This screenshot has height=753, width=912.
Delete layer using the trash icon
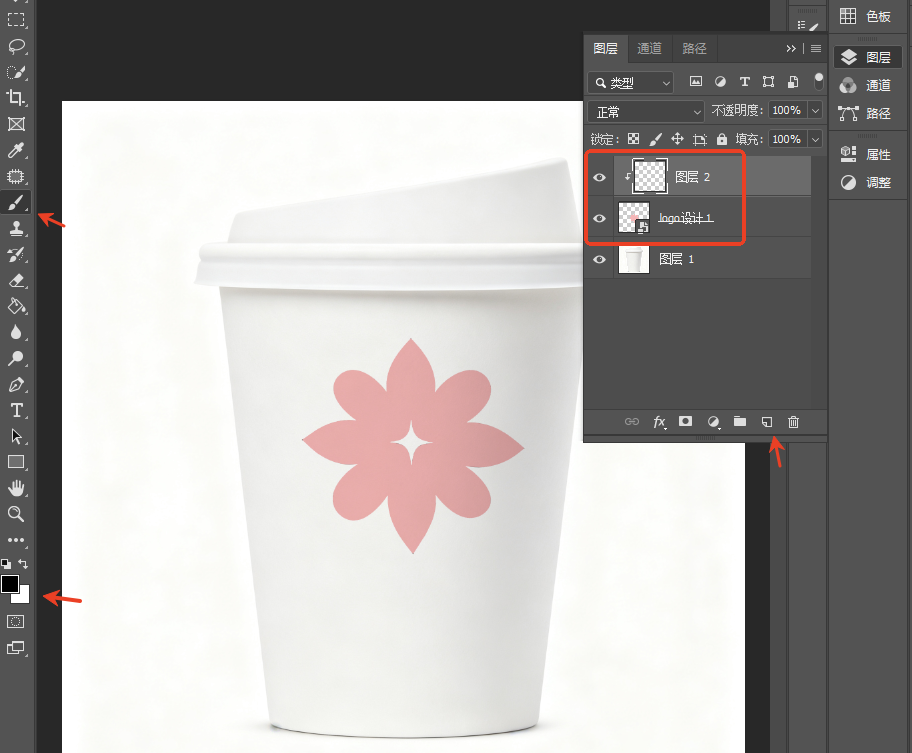point(793,422)
